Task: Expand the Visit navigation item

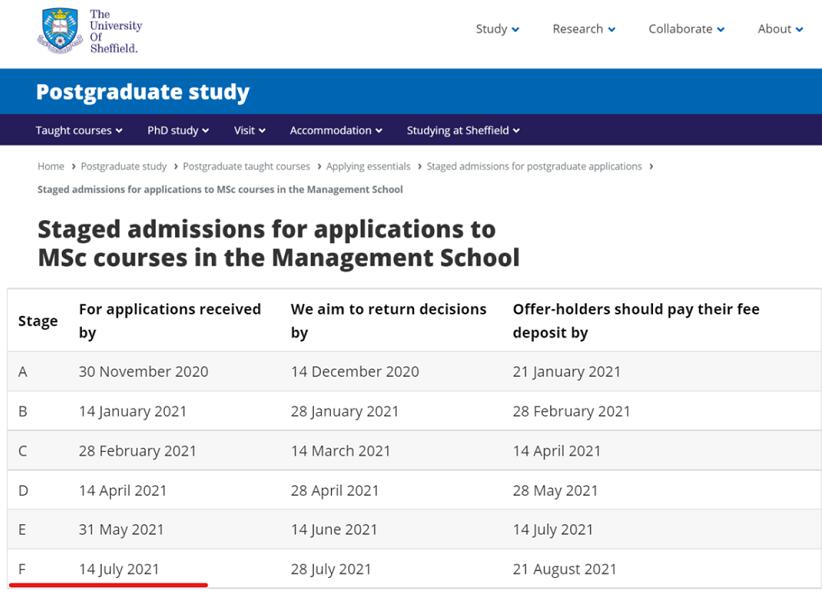Action: [x=249, y=130]
